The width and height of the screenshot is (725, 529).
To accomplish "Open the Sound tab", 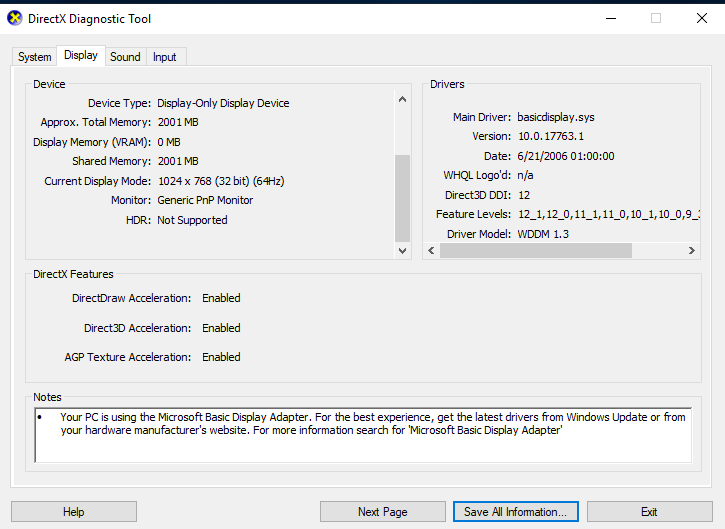I will [125, 57].
